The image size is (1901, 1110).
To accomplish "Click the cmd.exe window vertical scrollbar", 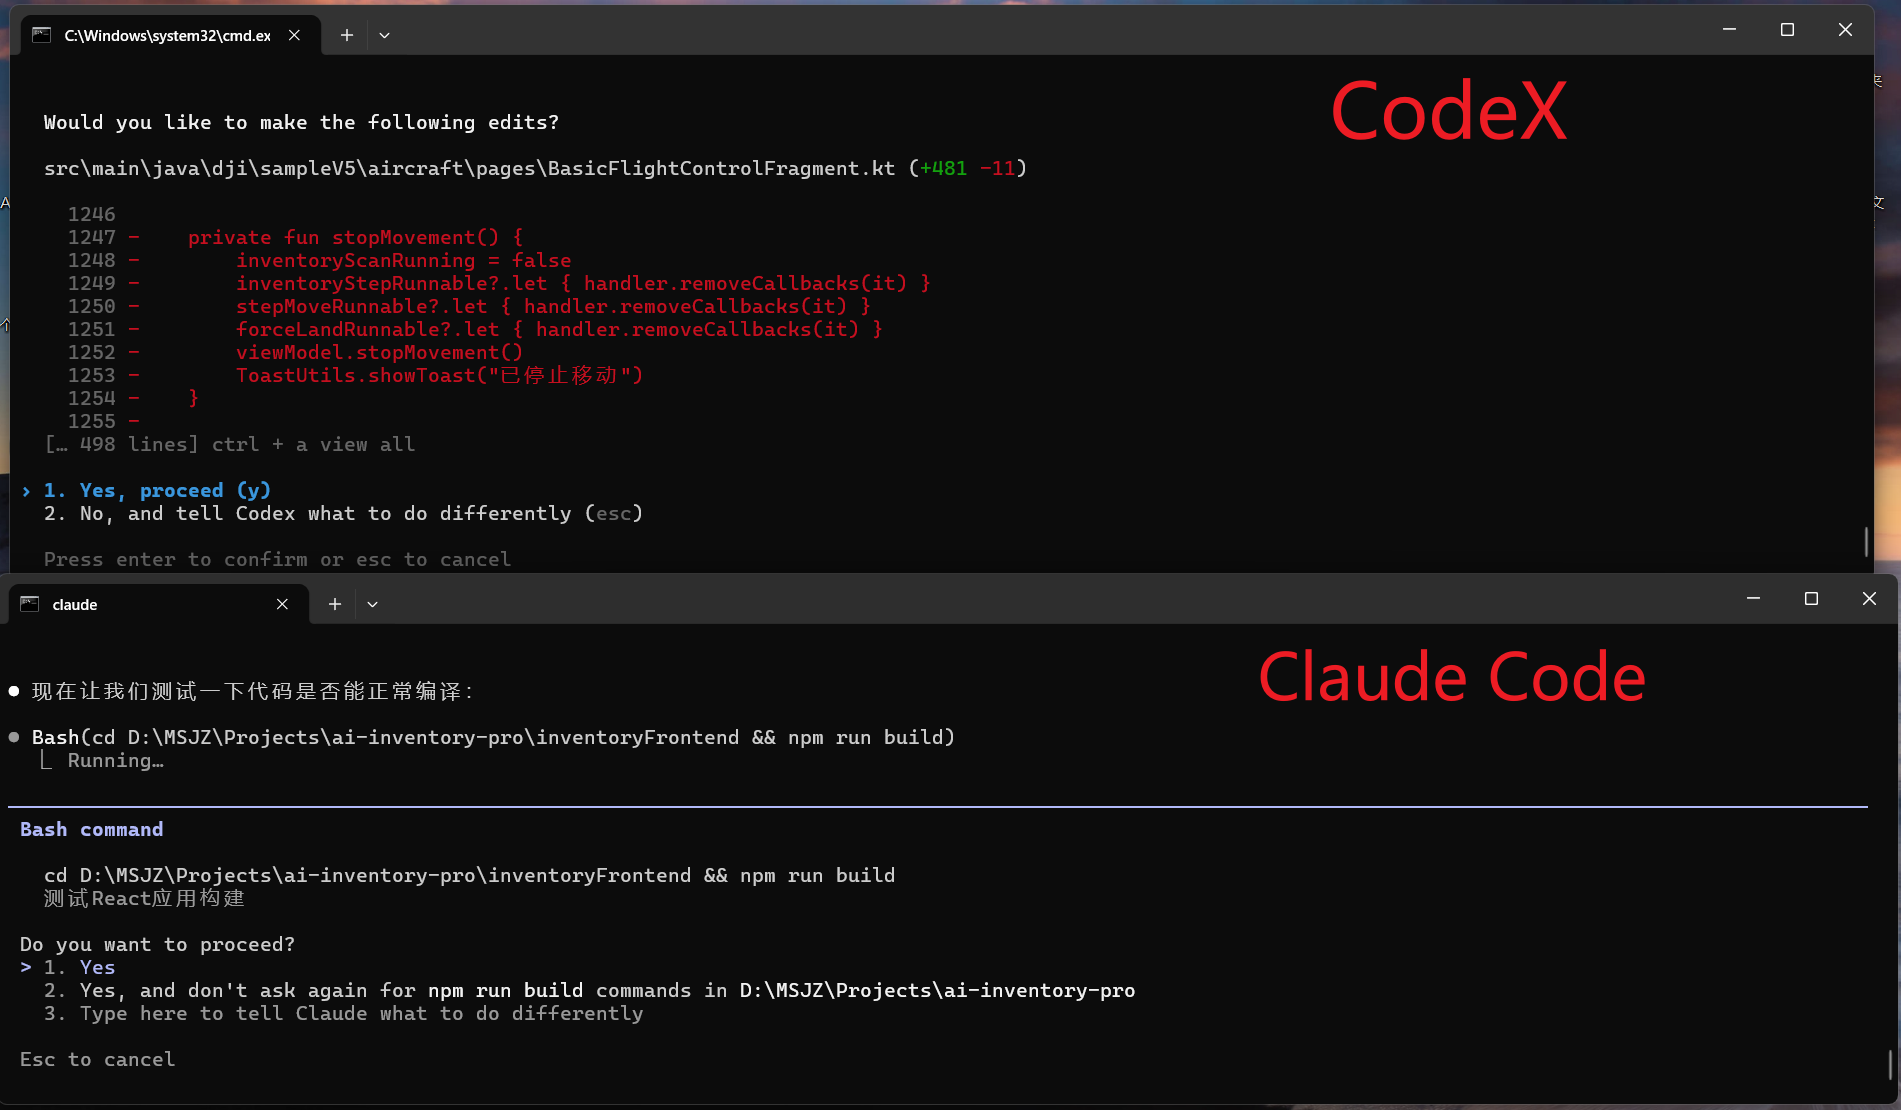I will point(1866,541).
